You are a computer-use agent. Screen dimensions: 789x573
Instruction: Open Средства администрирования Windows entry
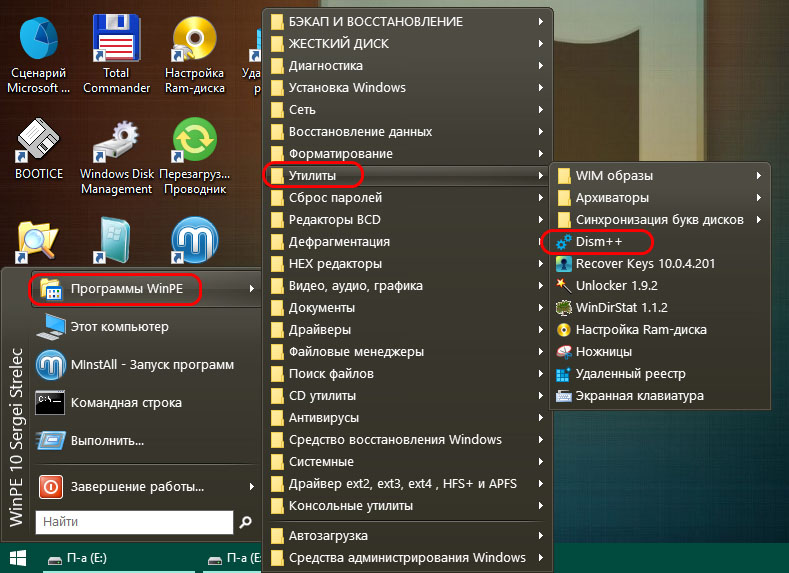click(407, 558)
